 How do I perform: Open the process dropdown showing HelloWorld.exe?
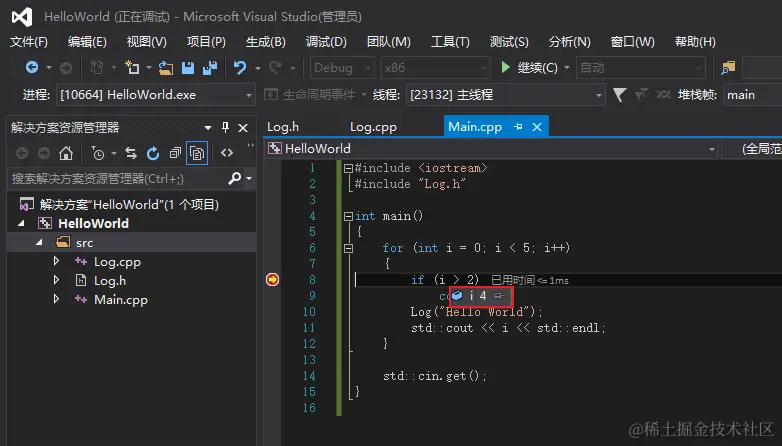coord(156,95)
